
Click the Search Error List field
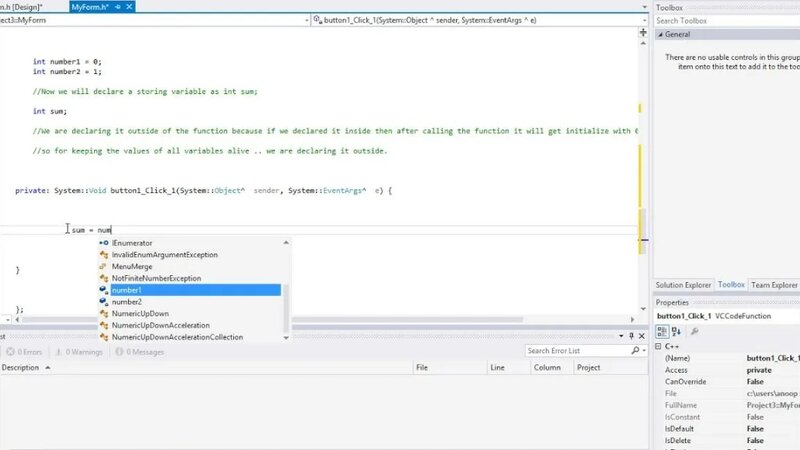[577, 351]
